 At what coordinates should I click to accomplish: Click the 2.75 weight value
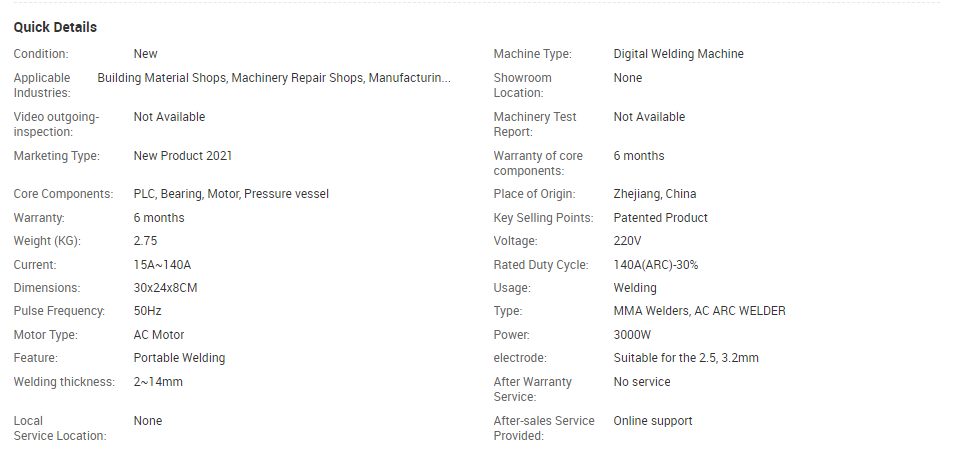pyautogui.click(x=145, y=241)
